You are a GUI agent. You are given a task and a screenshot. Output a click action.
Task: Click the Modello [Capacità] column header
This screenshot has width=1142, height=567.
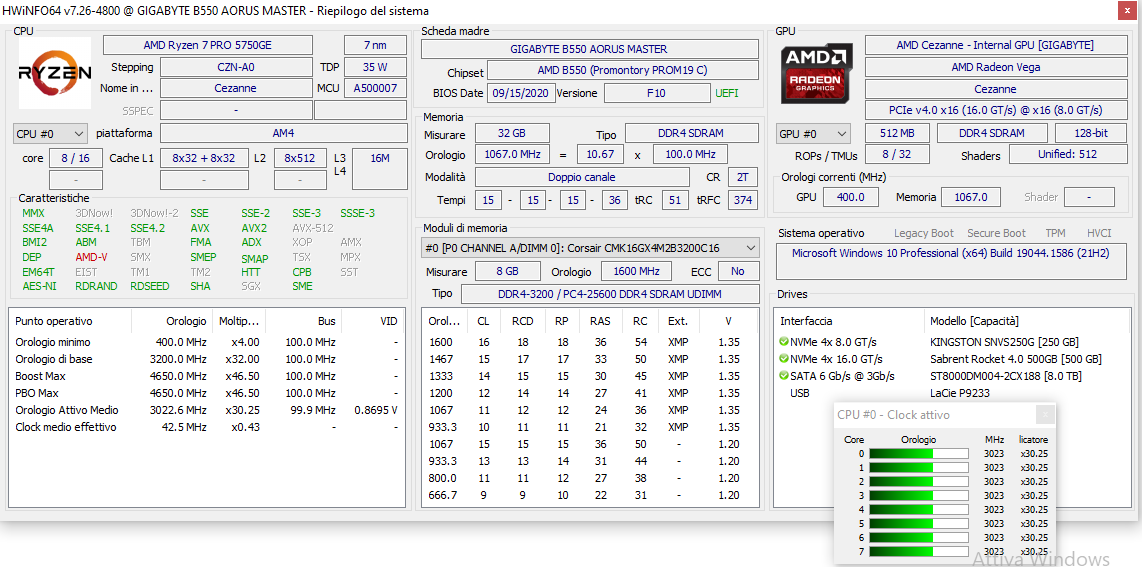(x=1025, y=321)
